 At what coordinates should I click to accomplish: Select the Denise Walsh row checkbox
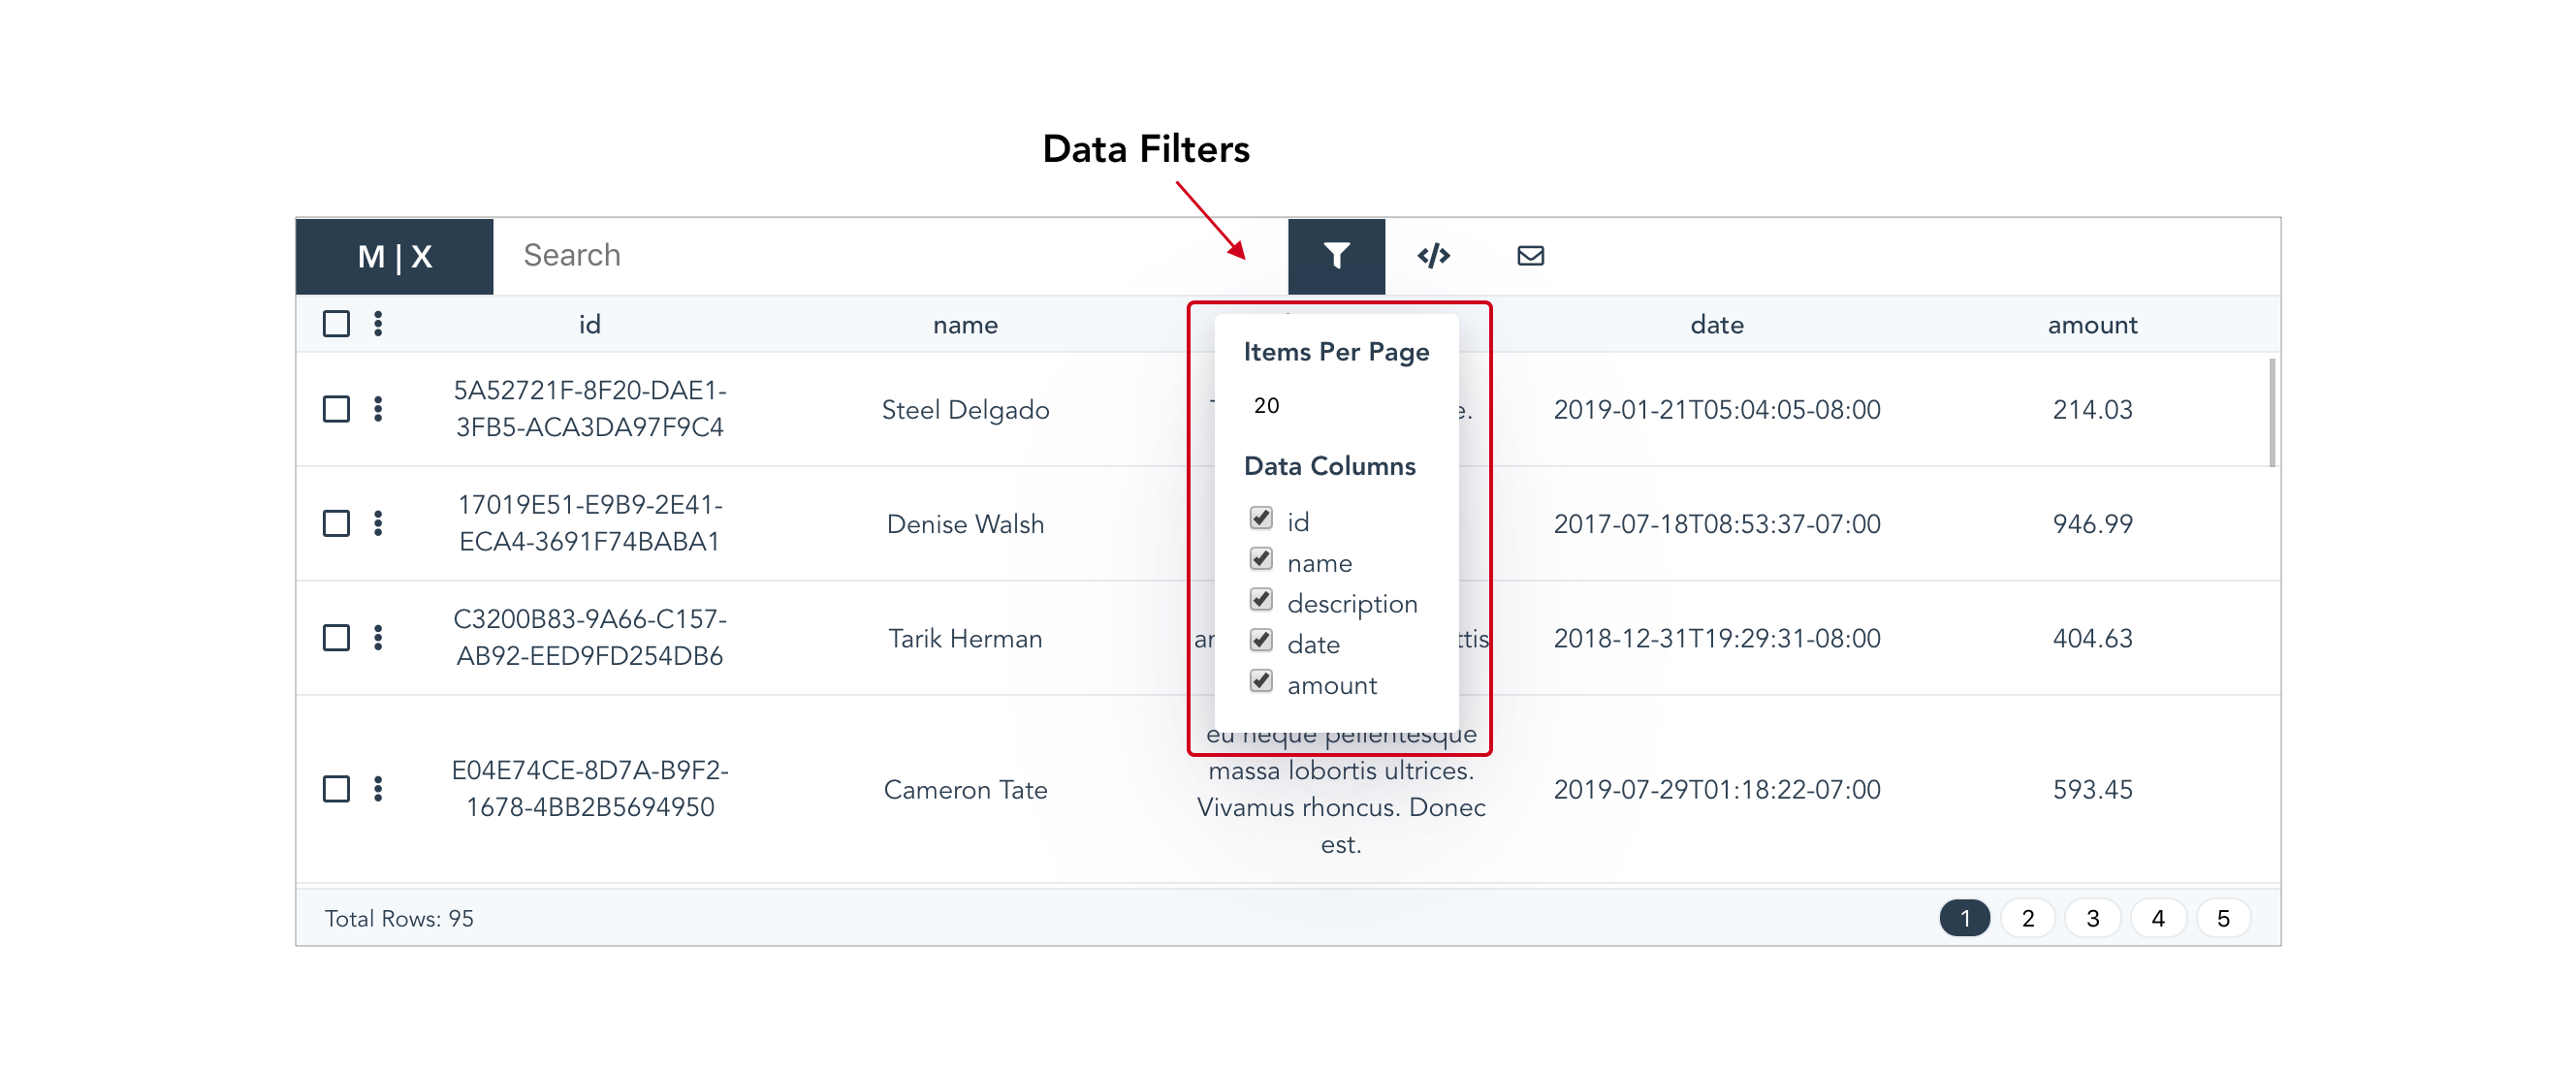pos(336,523)
